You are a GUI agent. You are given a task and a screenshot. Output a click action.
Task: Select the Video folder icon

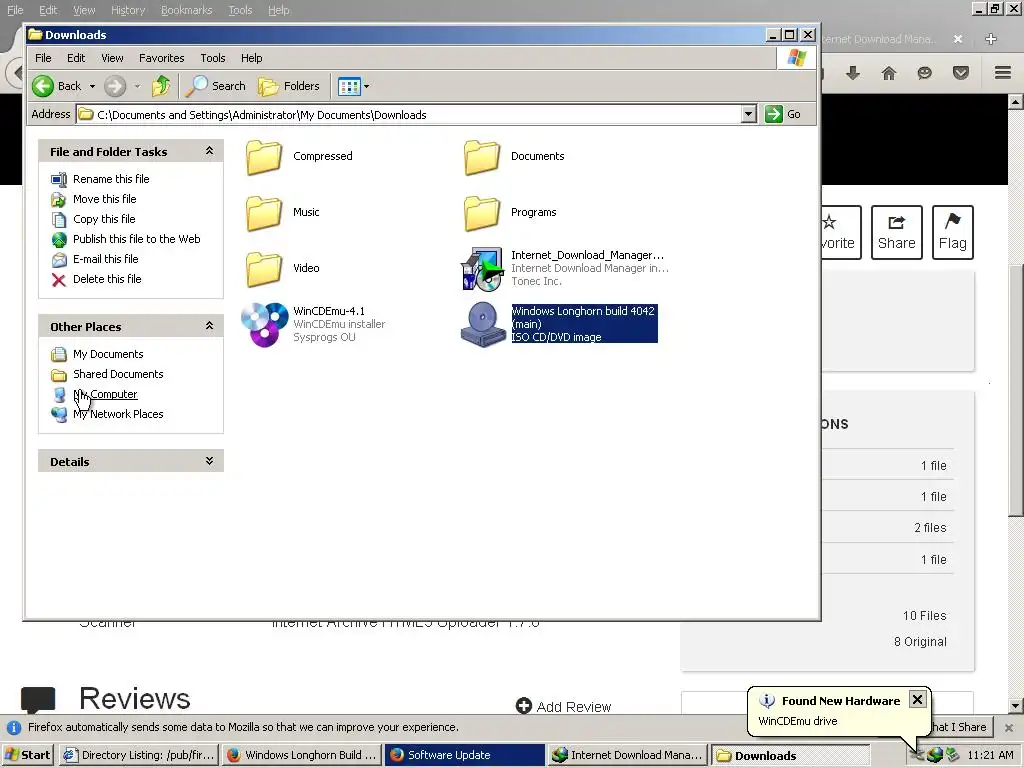[264, 269]
